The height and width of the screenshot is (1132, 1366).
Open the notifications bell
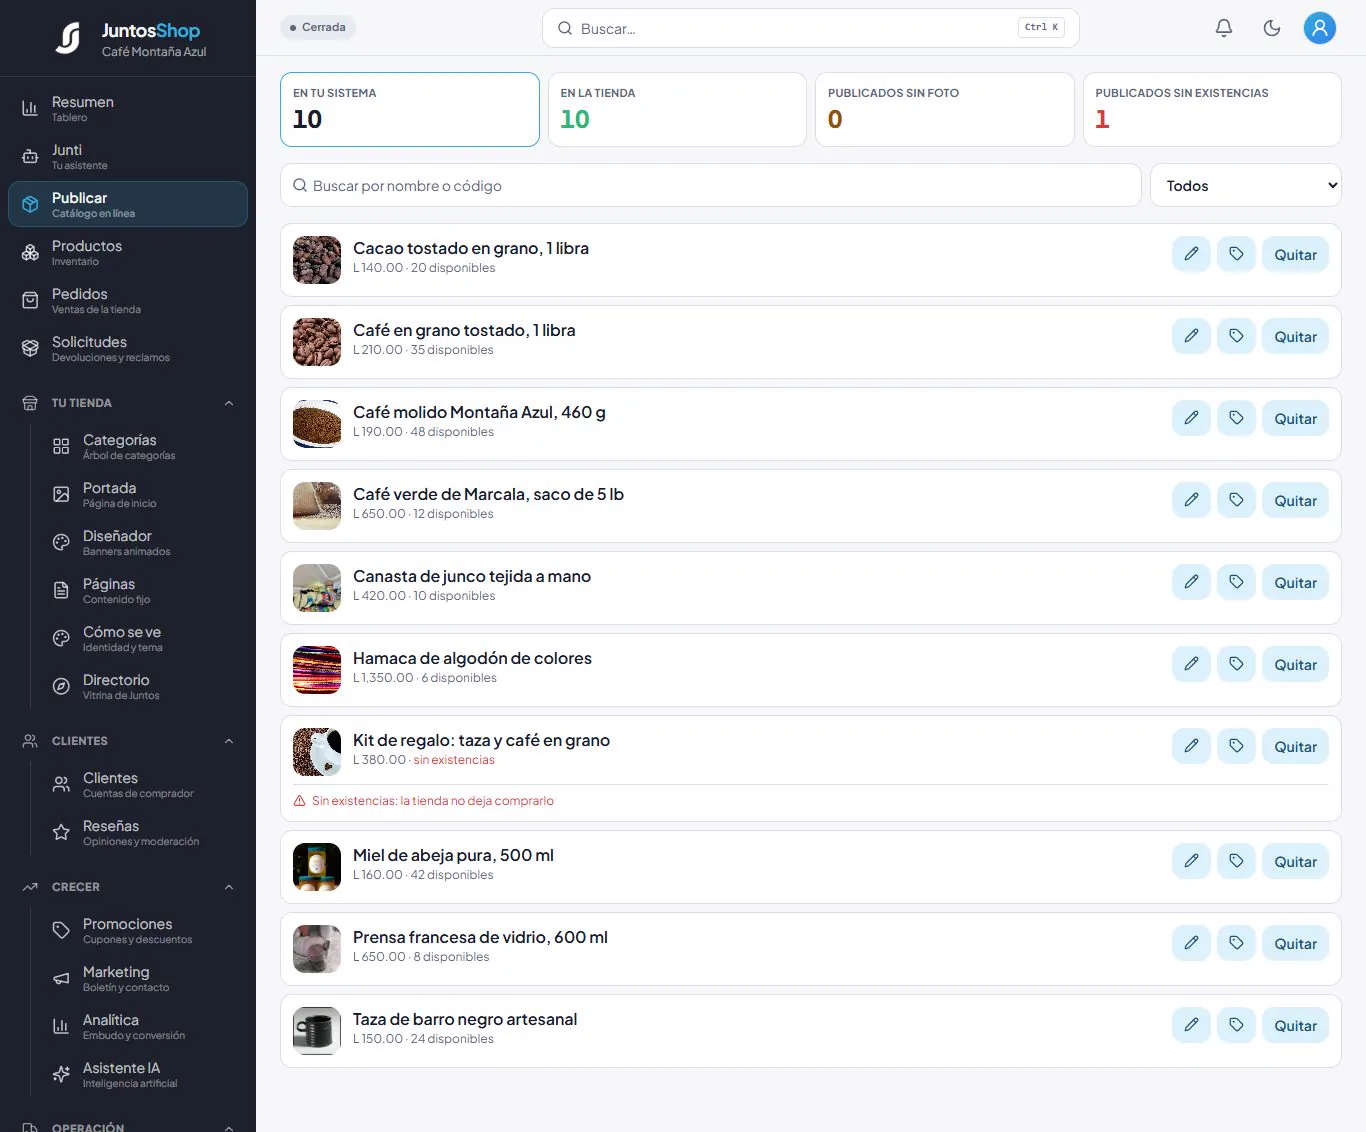1224,28
